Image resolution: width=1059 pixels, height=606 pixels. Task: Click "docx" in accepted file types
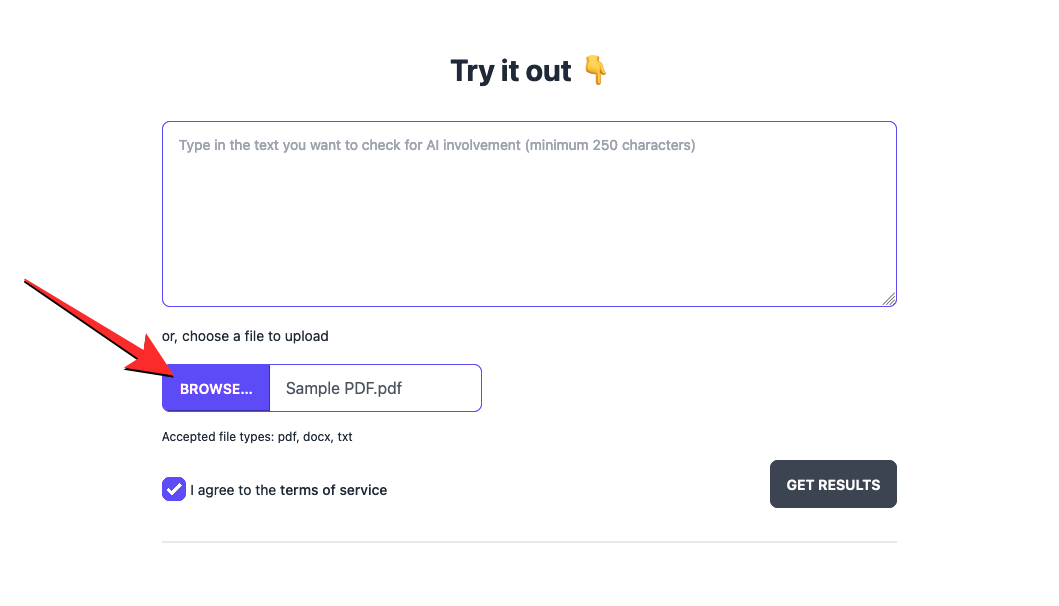317,437
